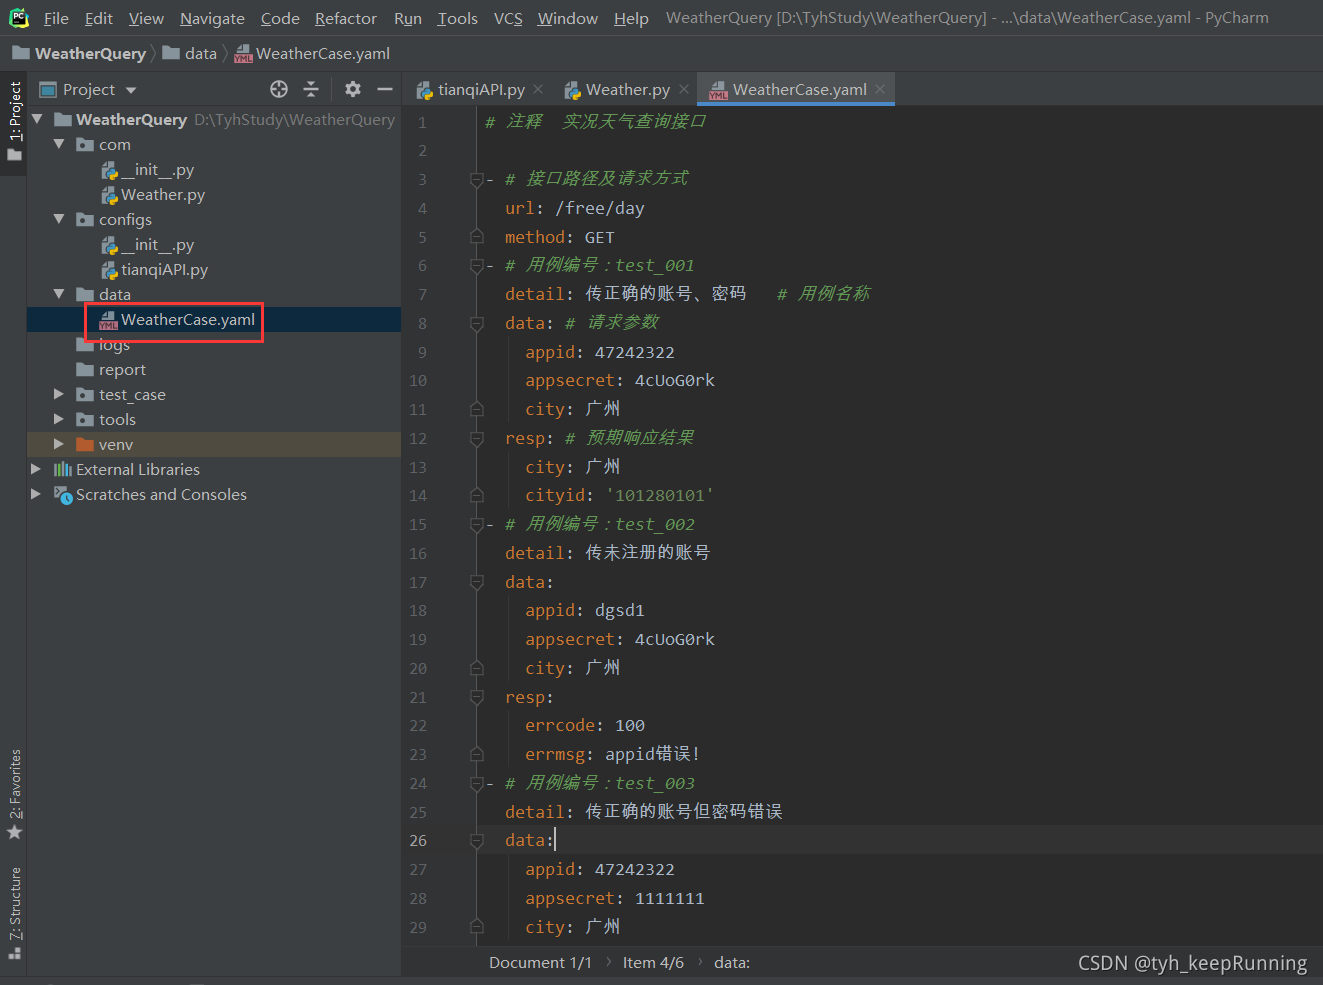
Task: Place cursor on url: /free/day line
Action: click(574, 208)
